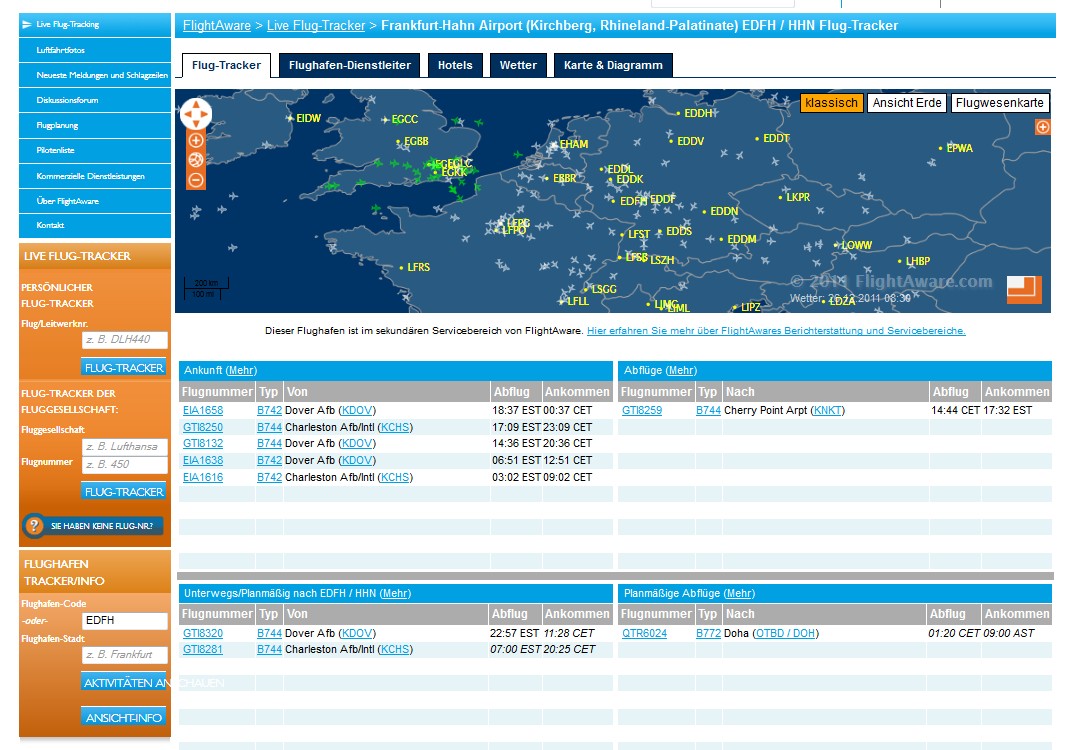Screen dimensions: 1076x750
Task: Expand arrivals list via Ankunft Mehr link
Action: click(241, 371)
